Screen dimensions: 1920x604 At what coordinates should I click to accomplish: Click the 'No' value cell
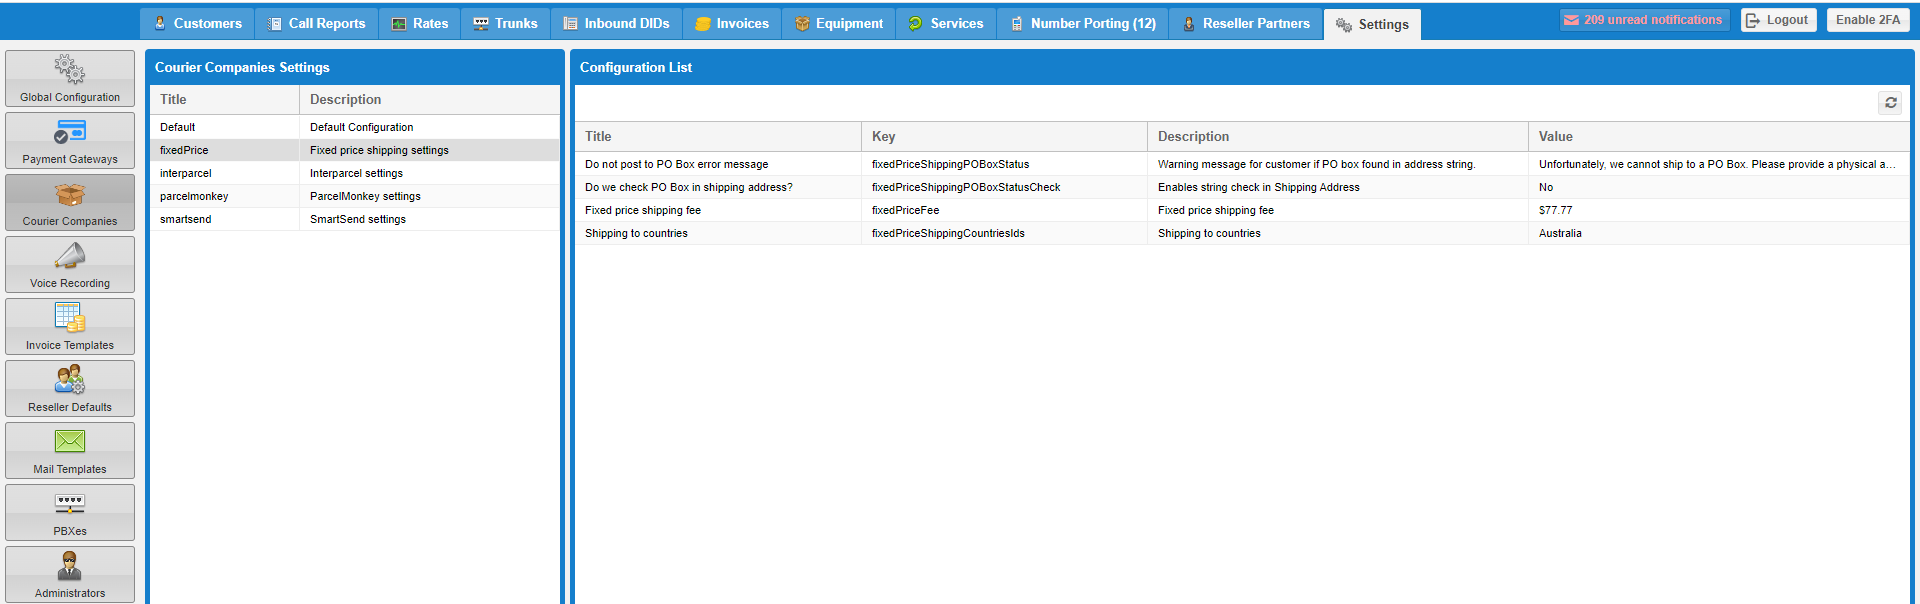tap(1719, 187)
